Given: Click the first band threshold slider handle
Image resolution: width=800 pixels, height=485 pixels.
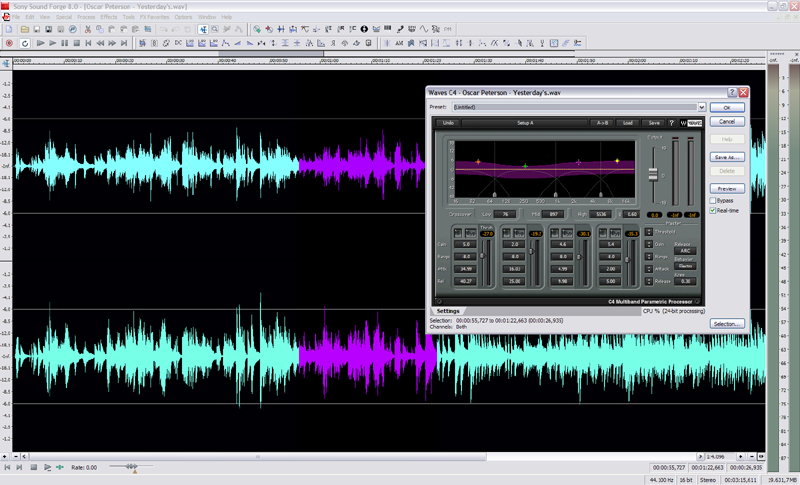Looking at the screenshot, I should click(x=482, y=256).
